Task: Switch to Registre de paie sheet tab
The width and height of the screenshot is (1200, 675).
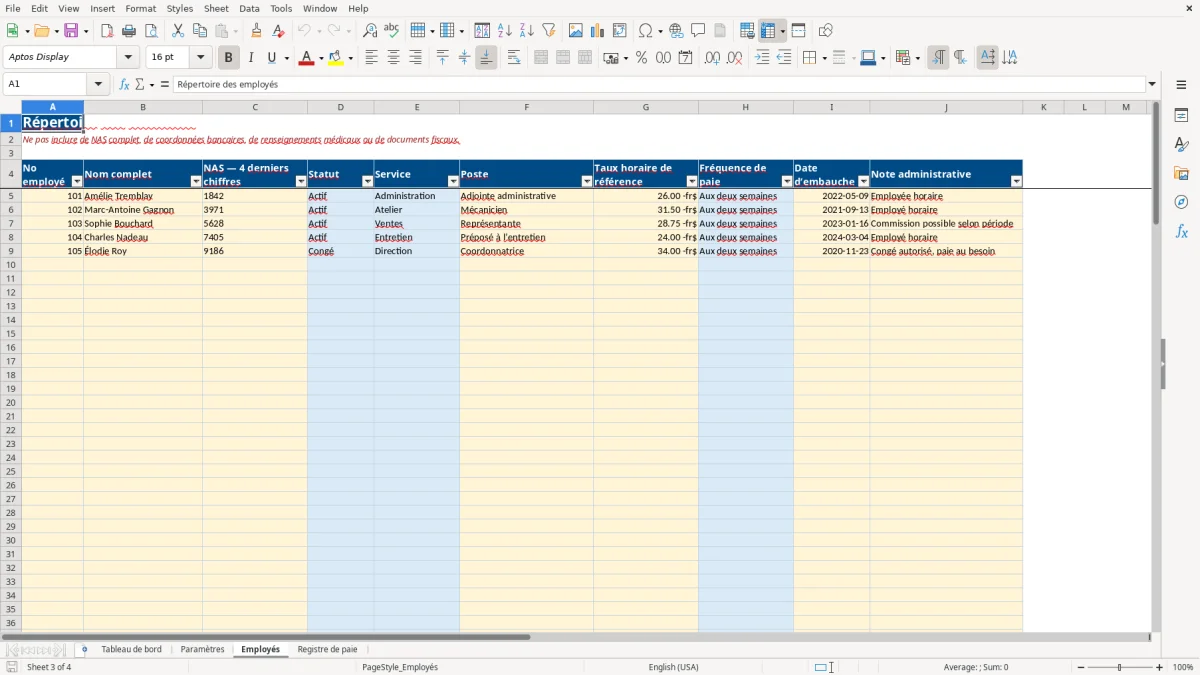Action: [327, 650]
